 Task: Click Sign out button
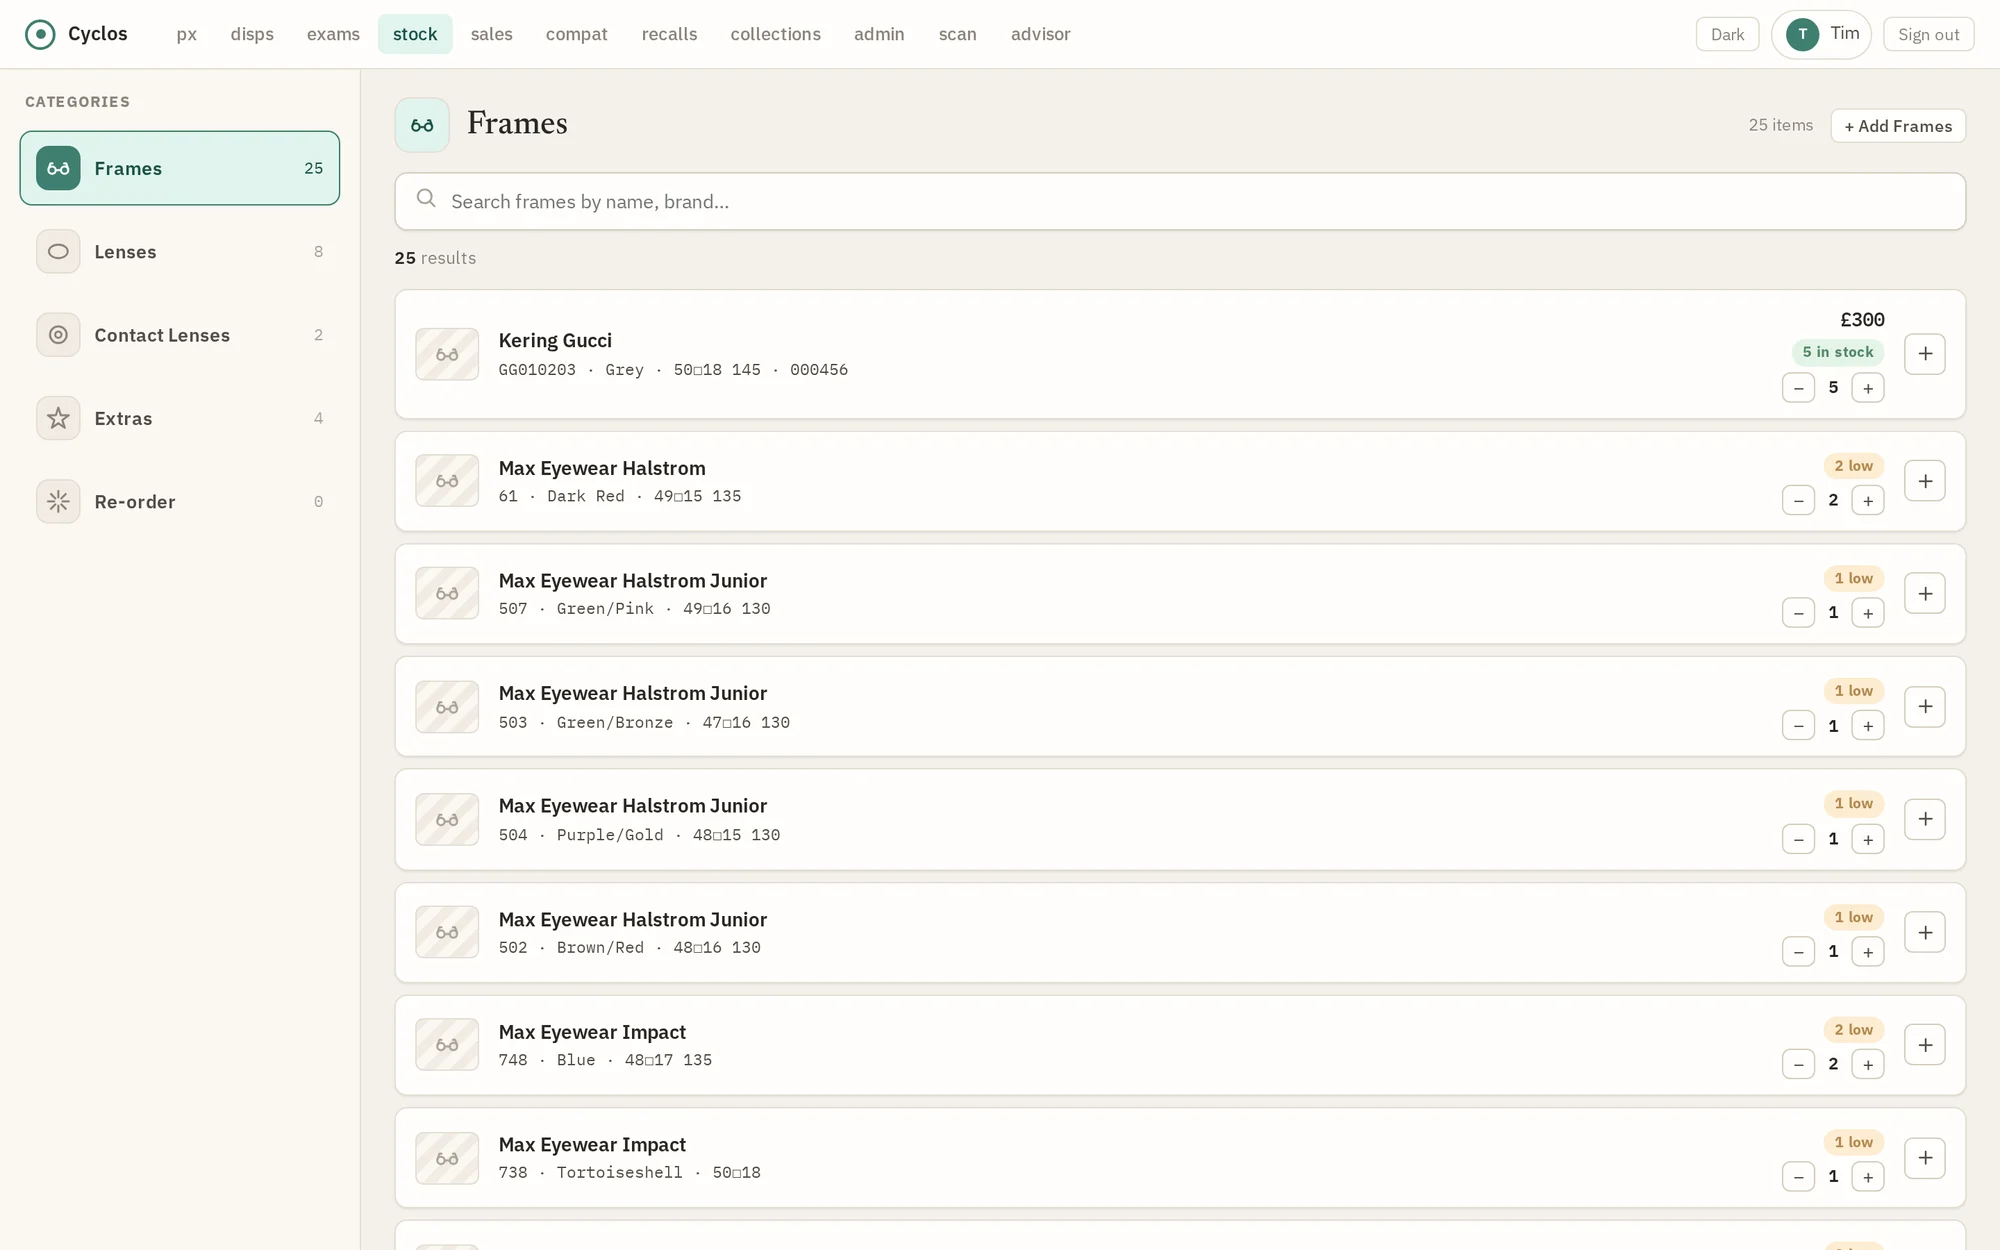point(1928,35)
